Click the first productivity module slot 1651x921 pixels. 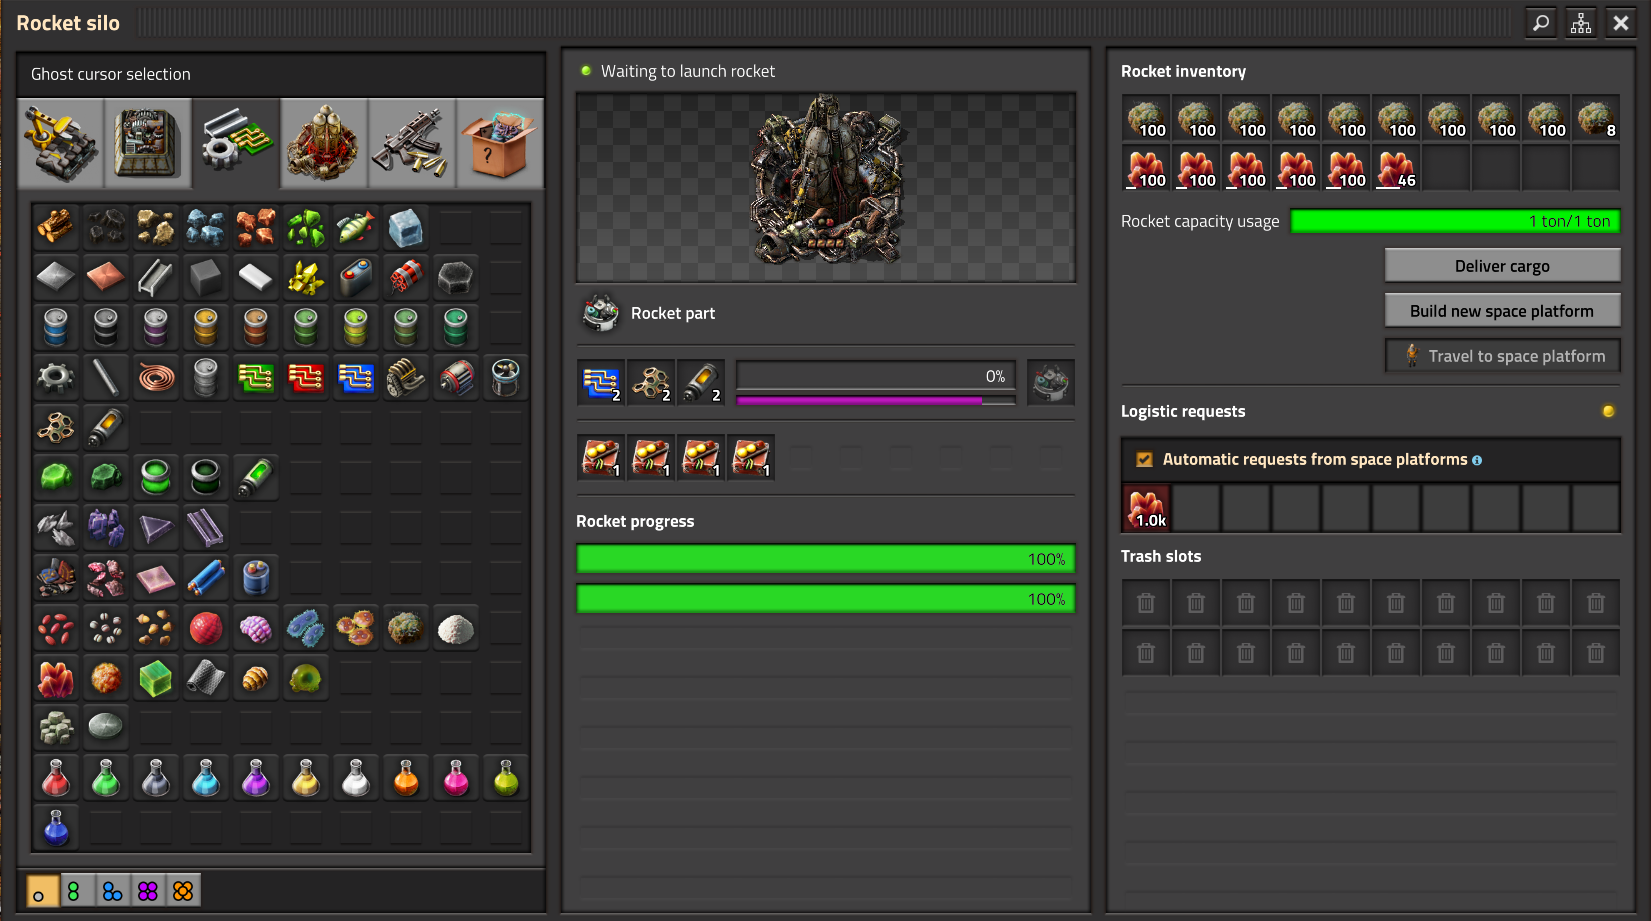coord(601,457)
